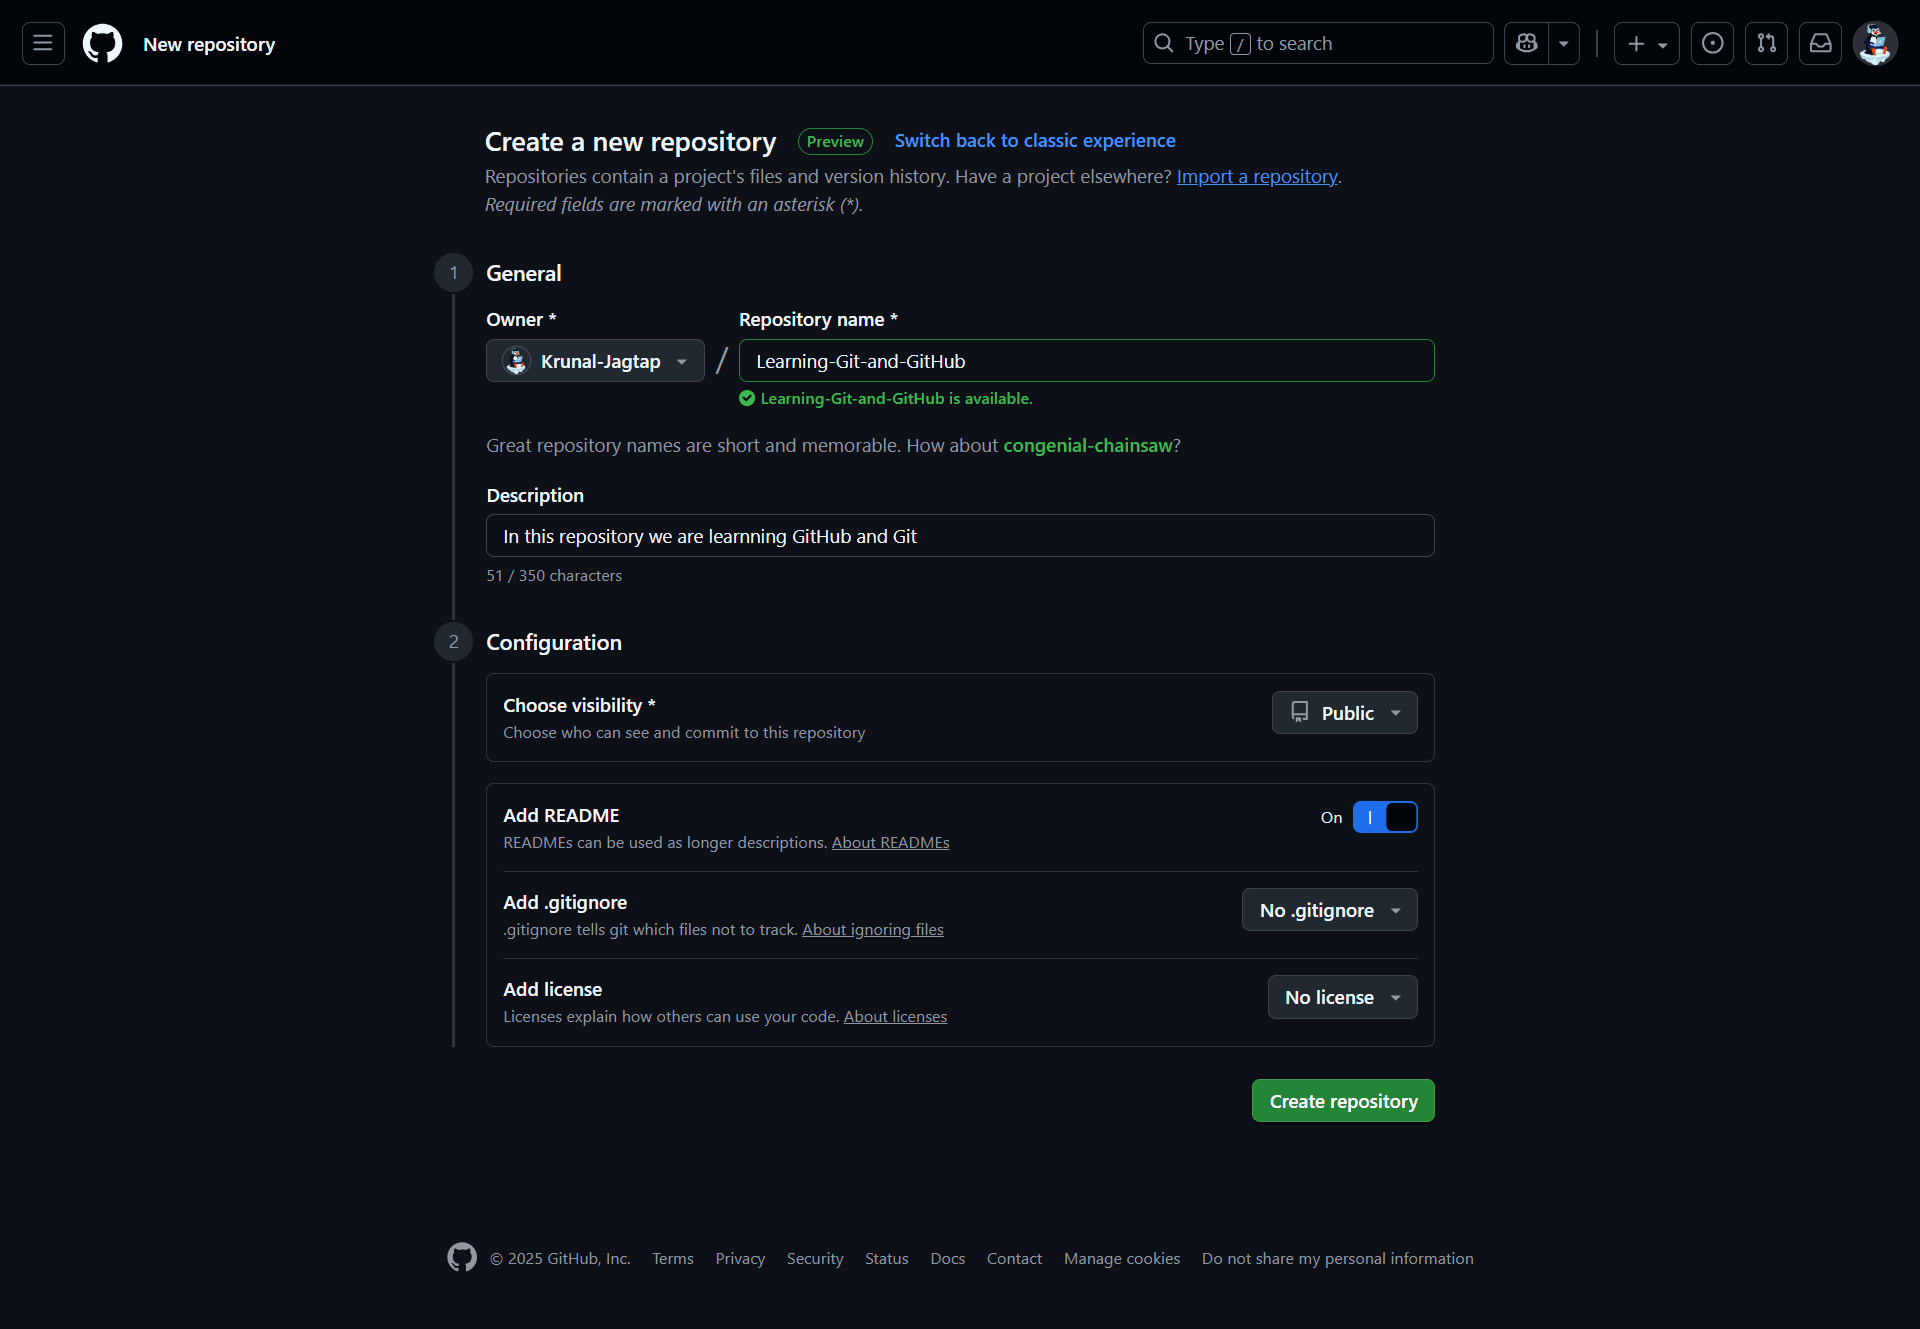Open the Notifications inbox icon

tap(1820, 43)
